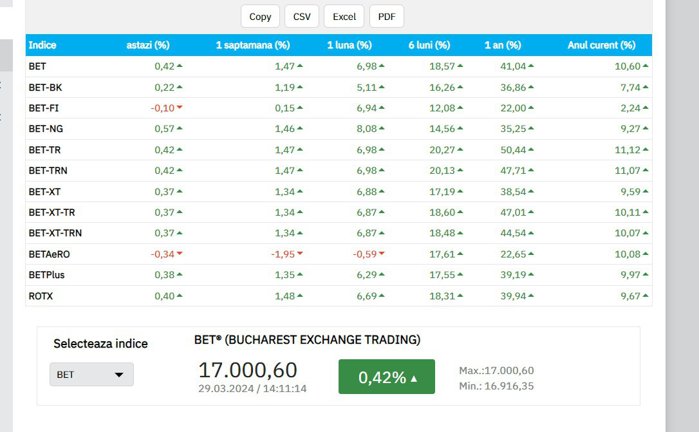Export the table as CSV

[300, 16]
